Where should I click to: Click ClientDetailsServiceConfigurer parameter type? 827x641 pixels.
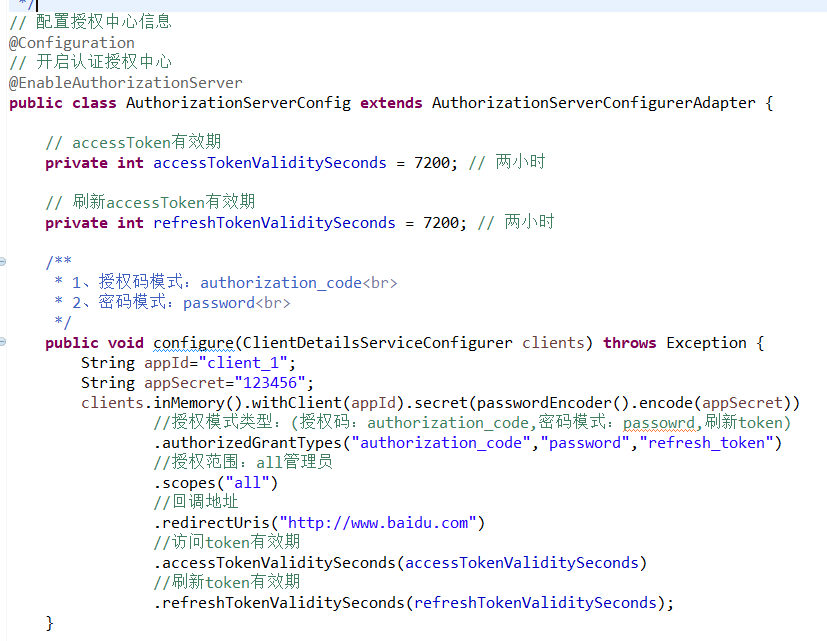pyautogui.click(x=377, y=343)
